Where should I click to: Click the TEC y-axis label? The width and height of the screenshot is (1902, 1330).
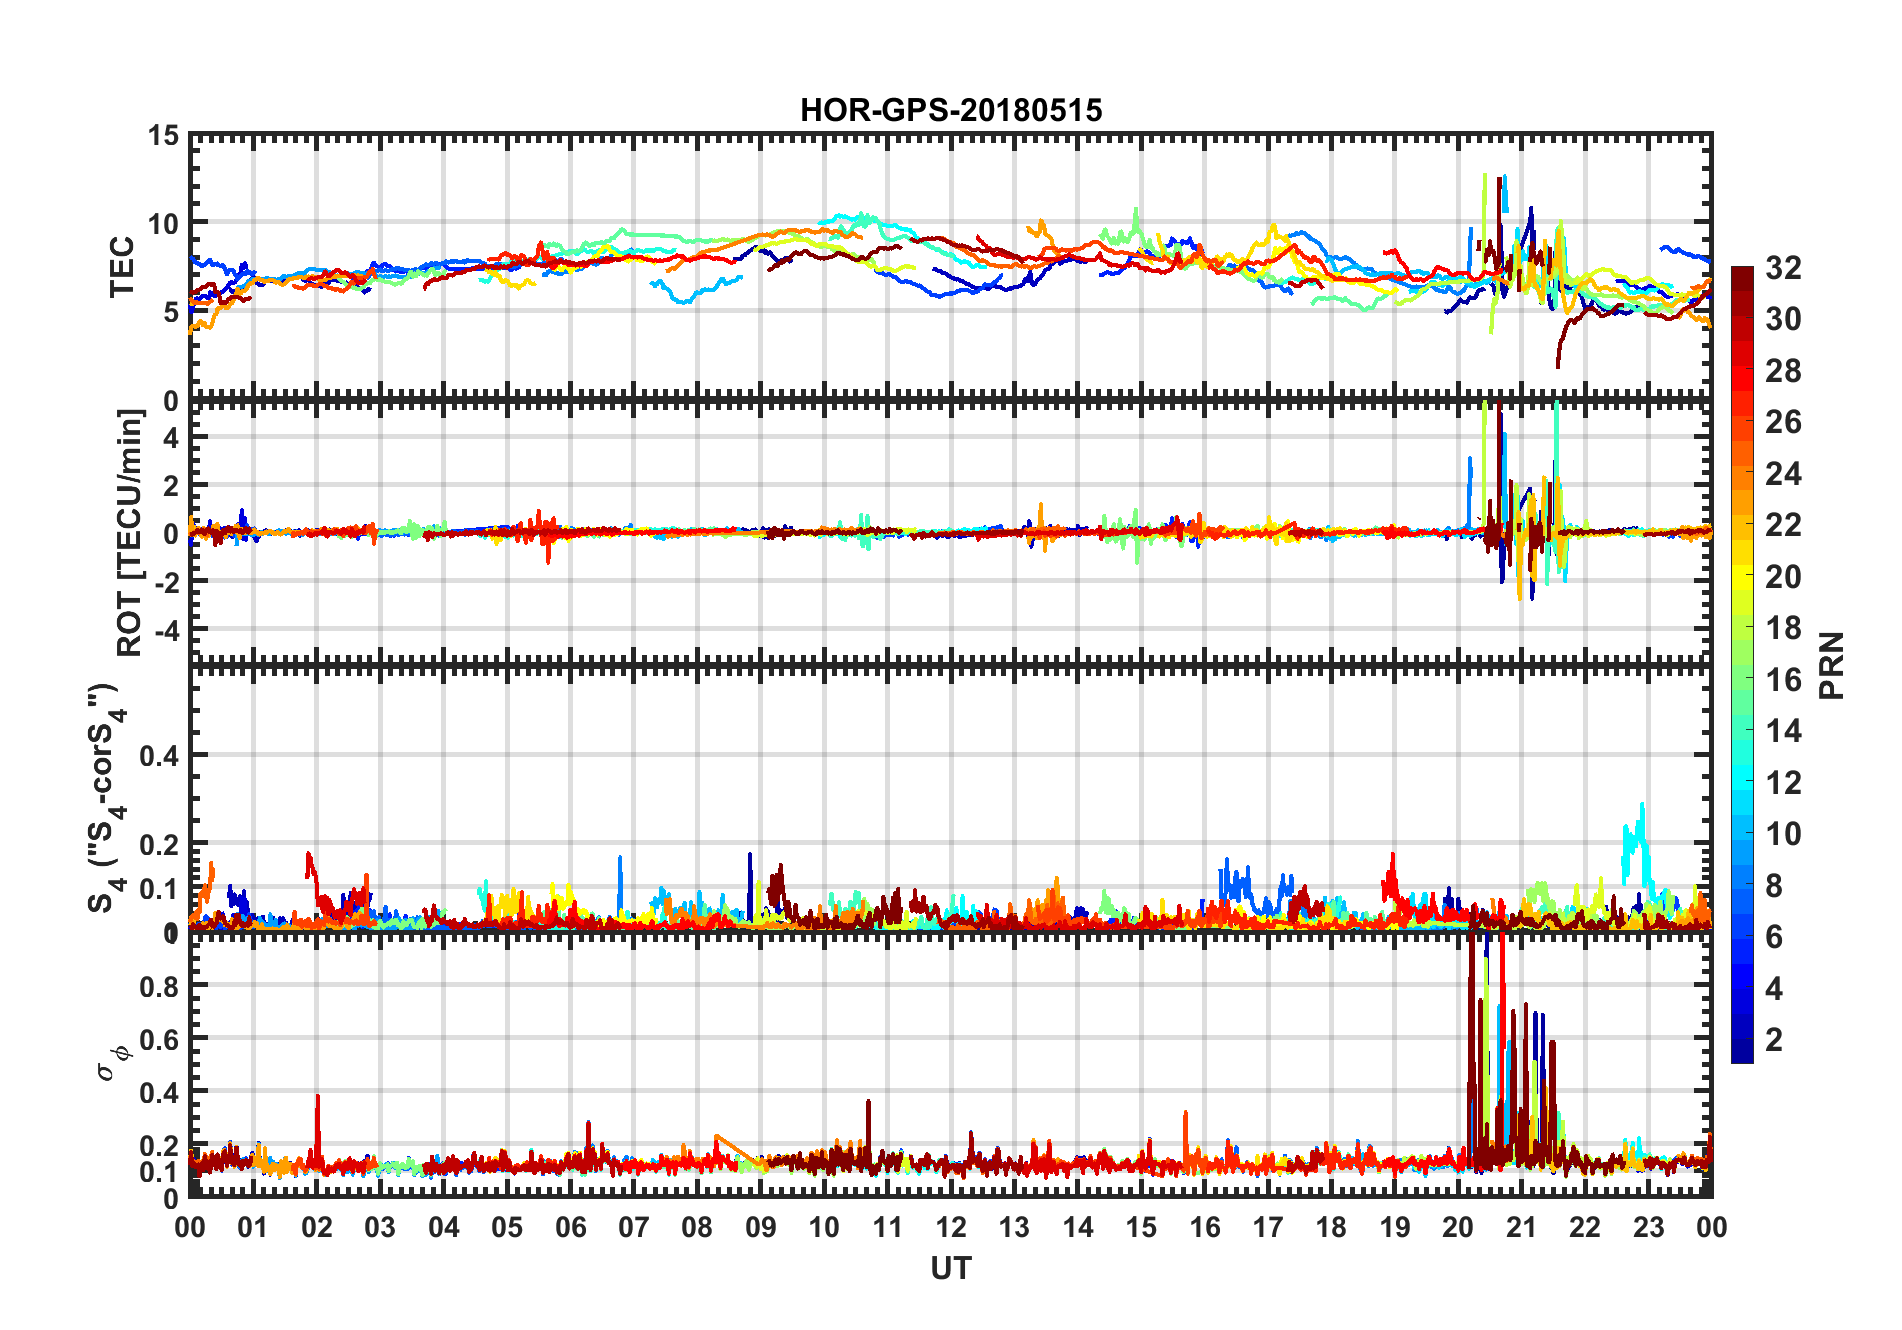pyautogui.click(x=121, y=267)
